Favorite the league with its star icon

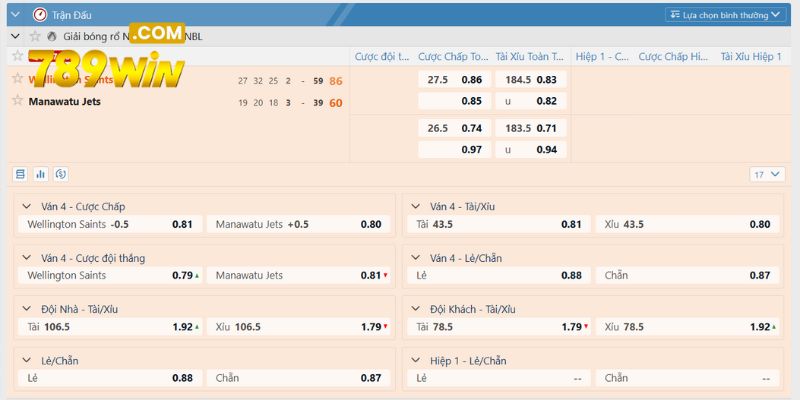[35, 36]
